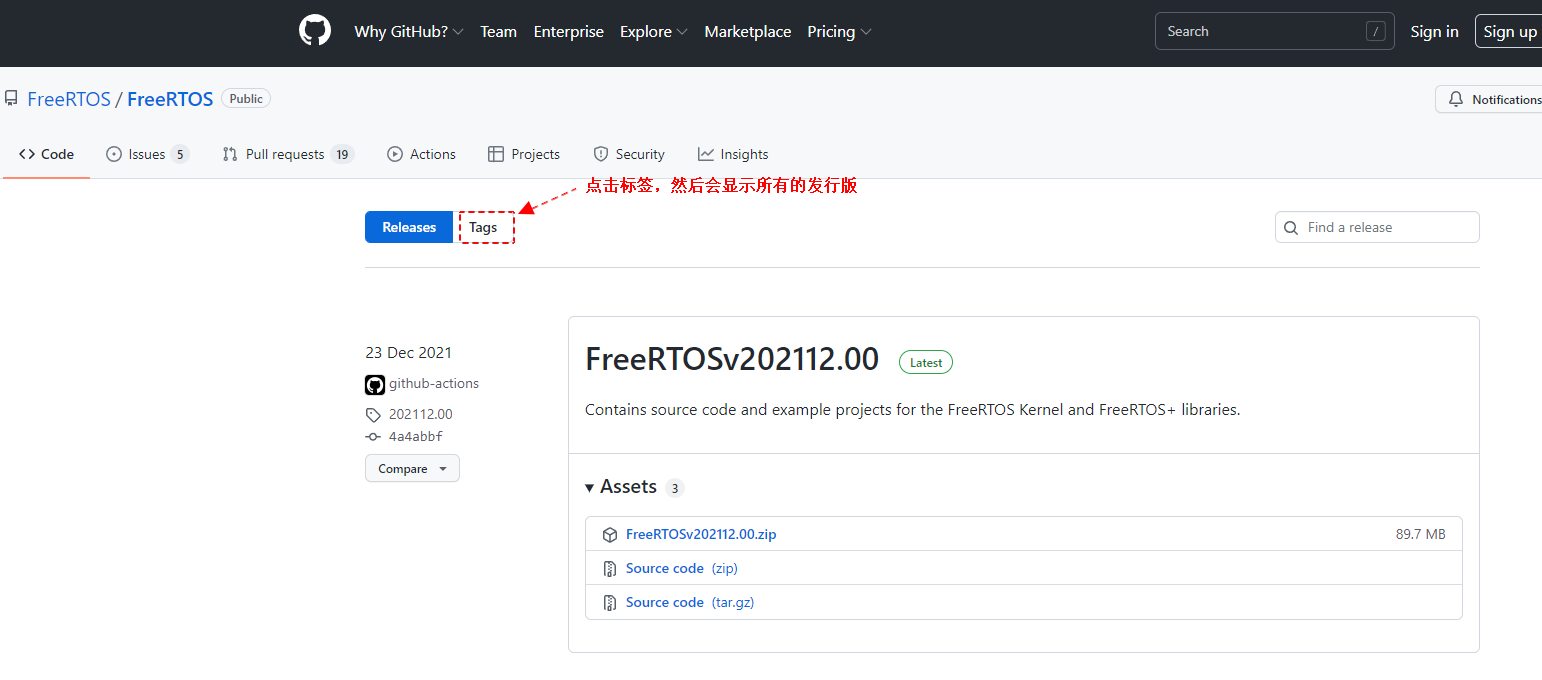The width and height of the screenshot is (1542, 680).
Task: Select the zip file icon beside Source code (zip)
Action: click(610, 569)
